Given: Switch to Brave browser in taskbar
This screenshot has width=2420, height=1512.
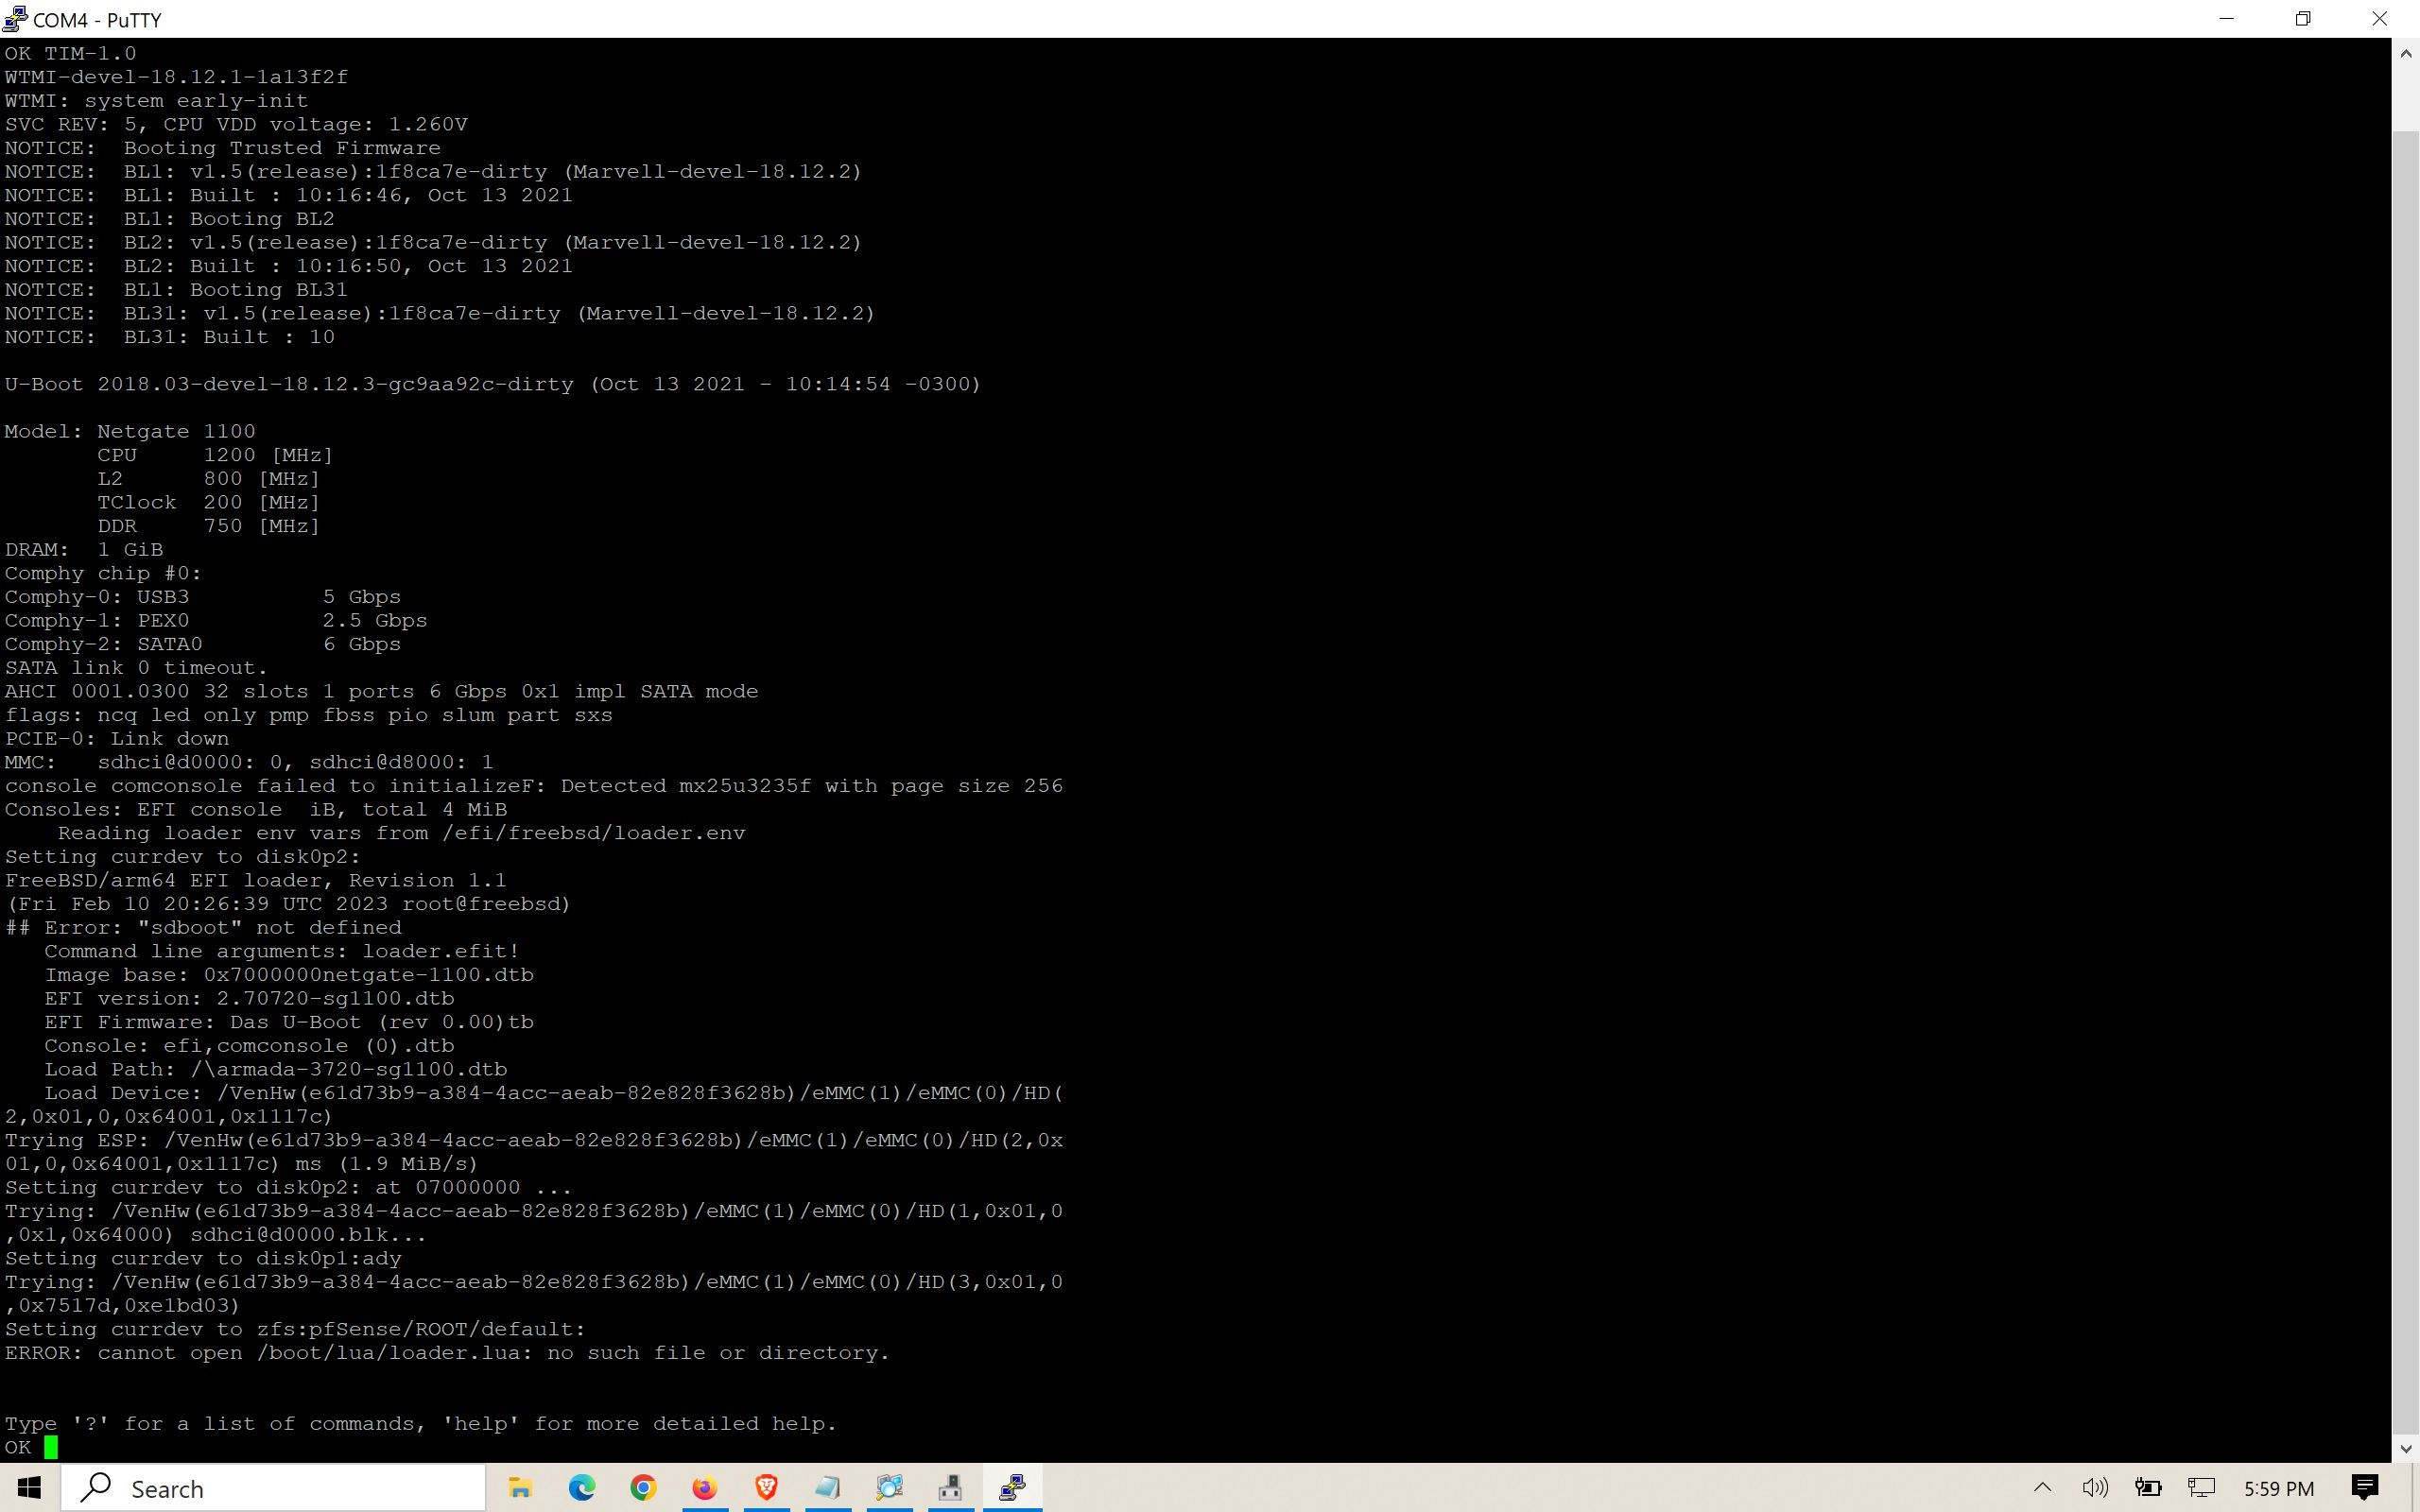Looking at the screenshot, I should tap(767, 1488).
